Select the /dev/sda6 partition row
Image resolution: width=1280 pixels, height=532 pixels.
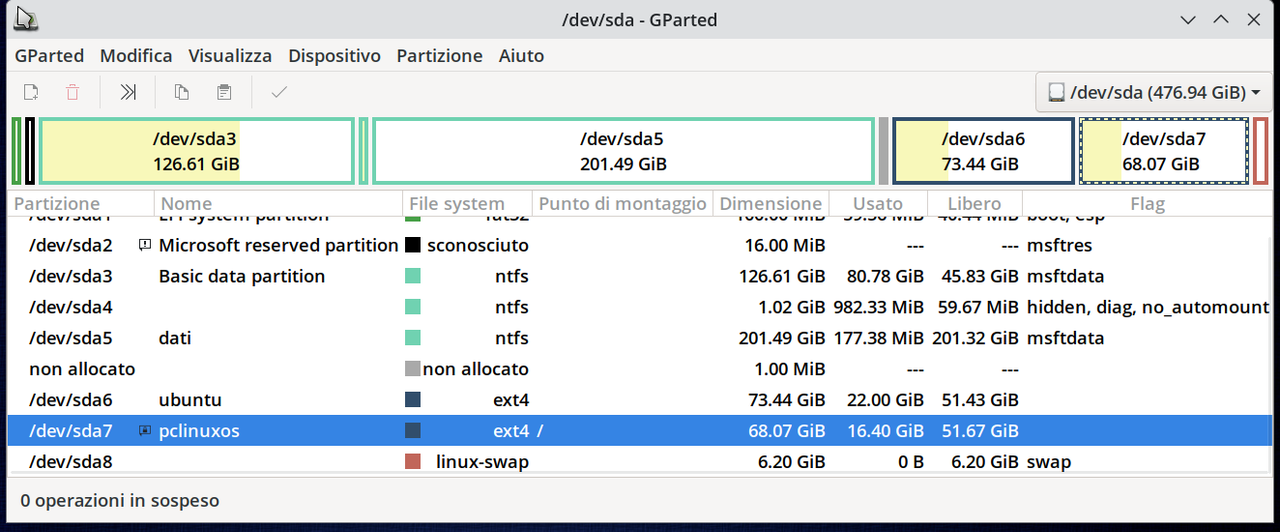tap(640, 400)
